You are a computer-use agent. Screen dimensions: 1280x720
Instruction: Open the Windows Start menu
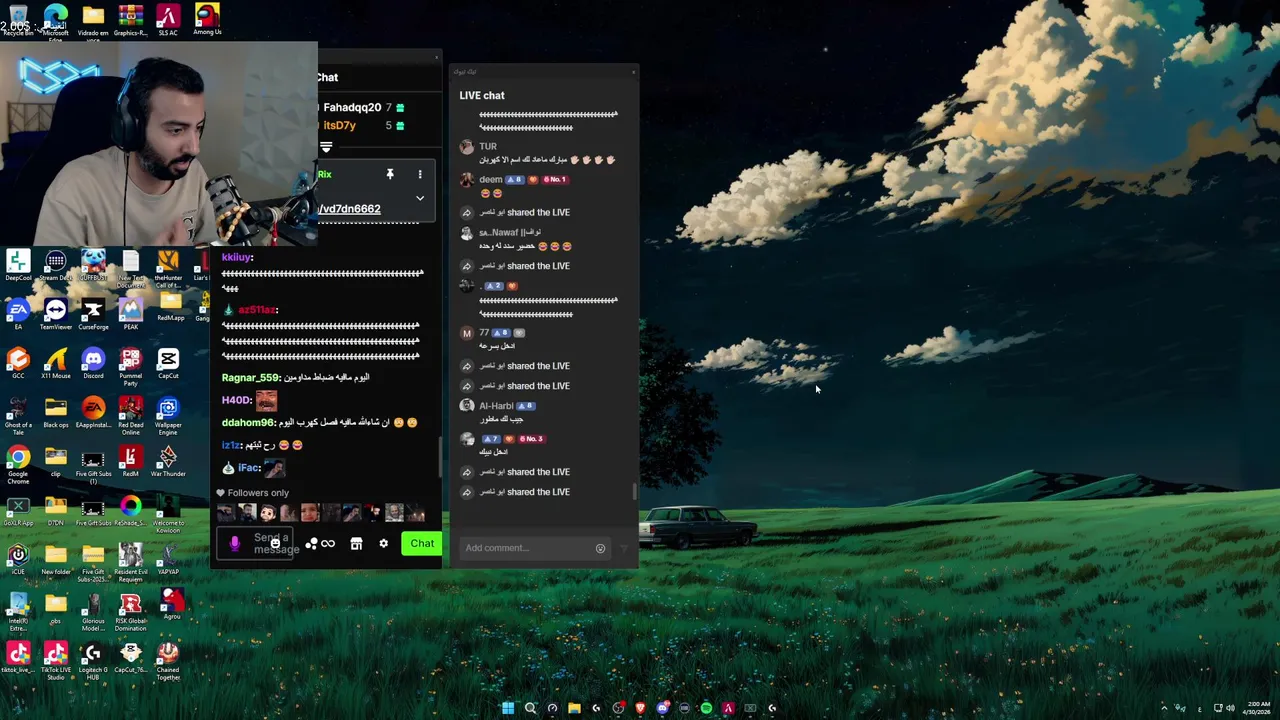(x=508, y=708)
